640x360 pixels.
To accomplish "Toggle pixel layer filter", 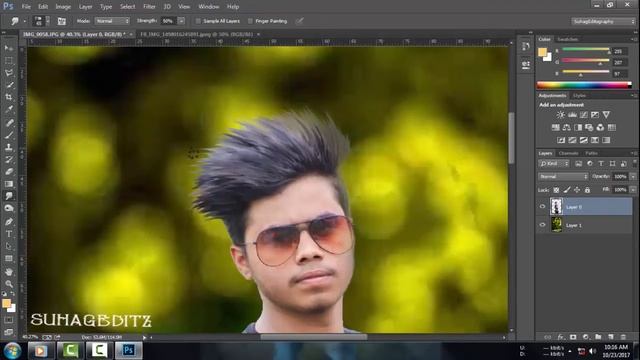I will pos(578,164).
